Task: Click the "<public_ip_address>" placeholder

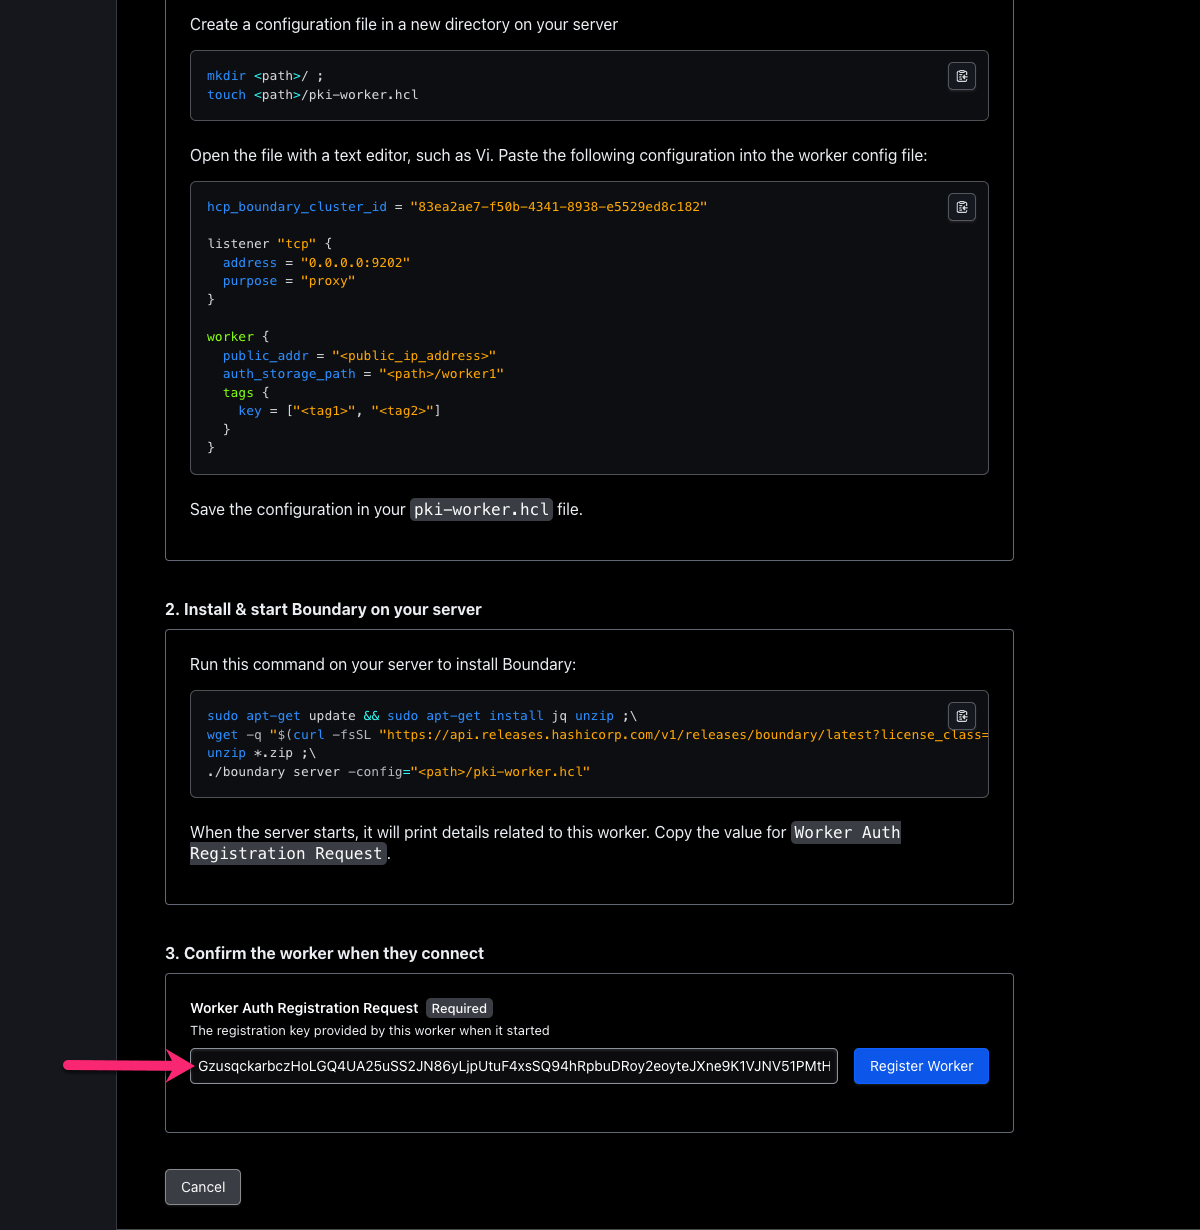Action: [x=414, y=355]
